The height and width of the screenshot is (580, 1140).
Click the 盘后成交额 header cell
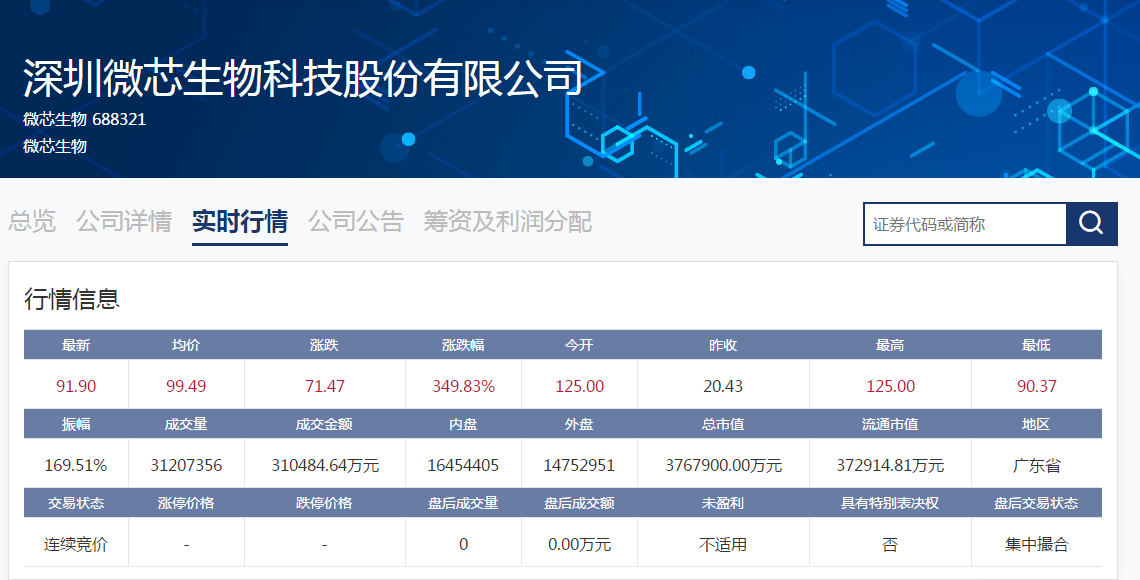(579, 503)
